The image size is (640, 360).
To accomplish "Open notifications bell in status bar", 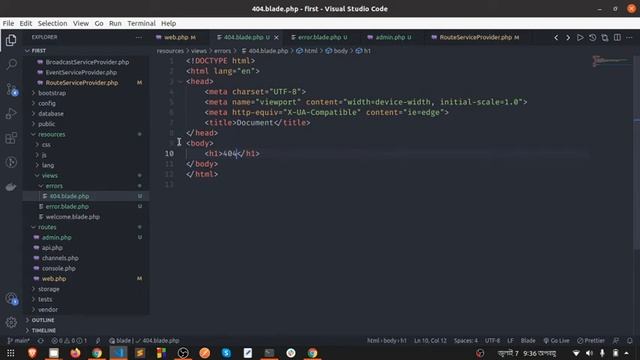I will click(629, 340).
